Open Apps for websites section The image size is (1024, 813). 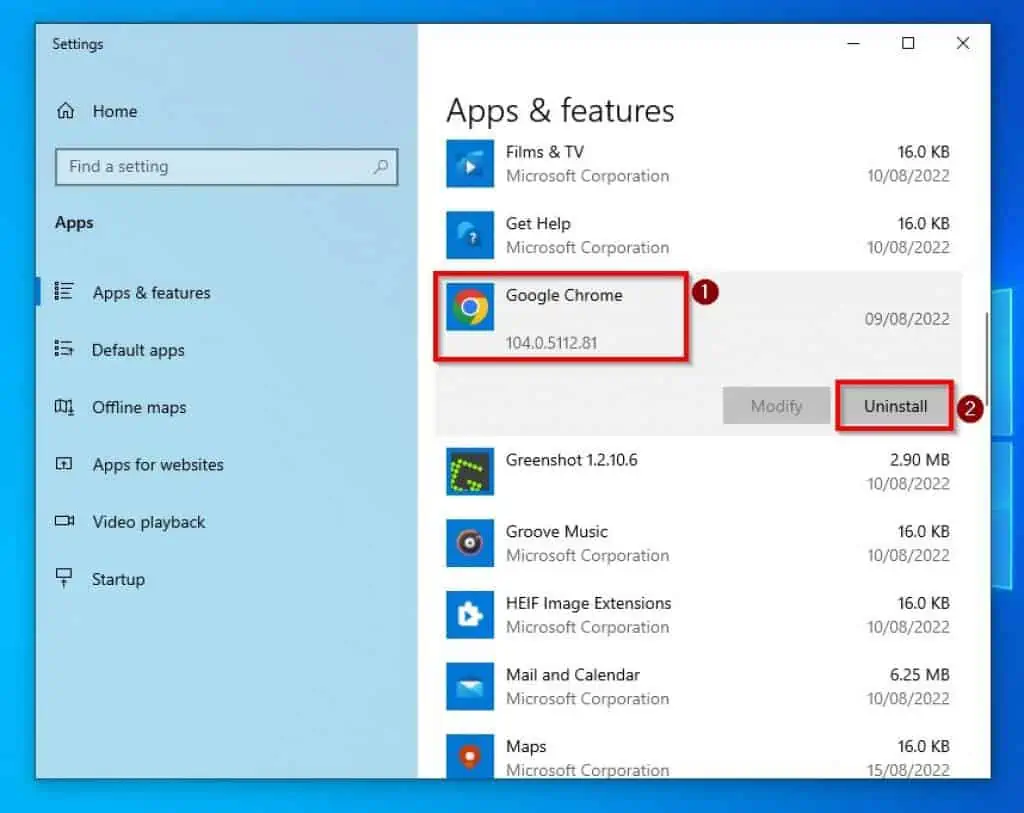click(x=158, y=464)
